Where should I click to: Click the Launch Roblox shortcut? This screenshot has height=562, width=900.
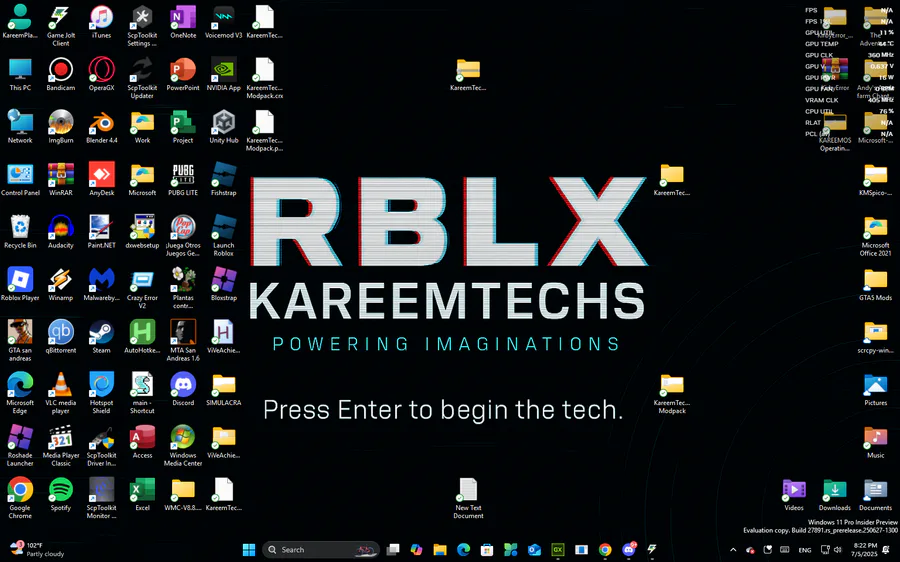224,236
